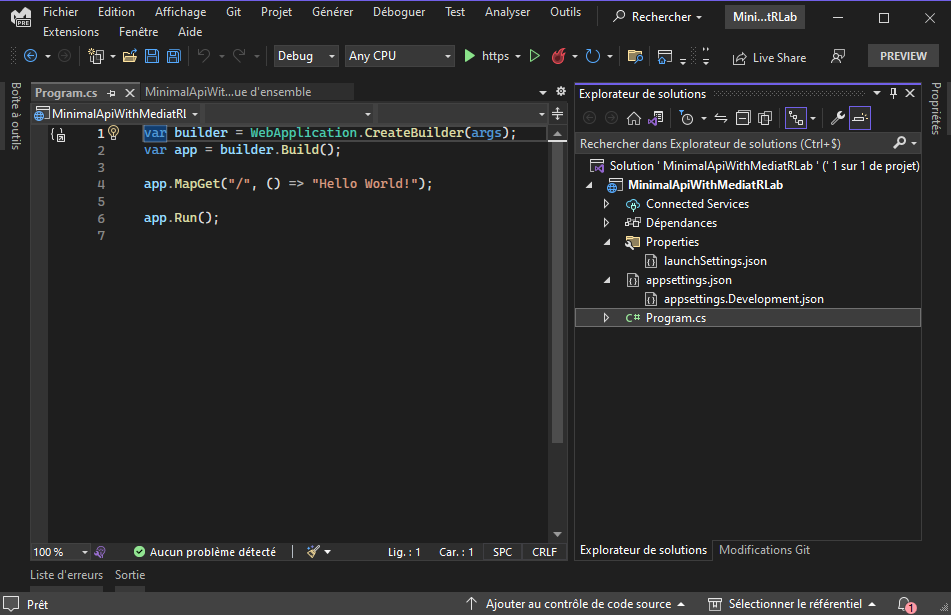Navigate backward with the back arrow

pyautogui.click(x=30, y=57)
